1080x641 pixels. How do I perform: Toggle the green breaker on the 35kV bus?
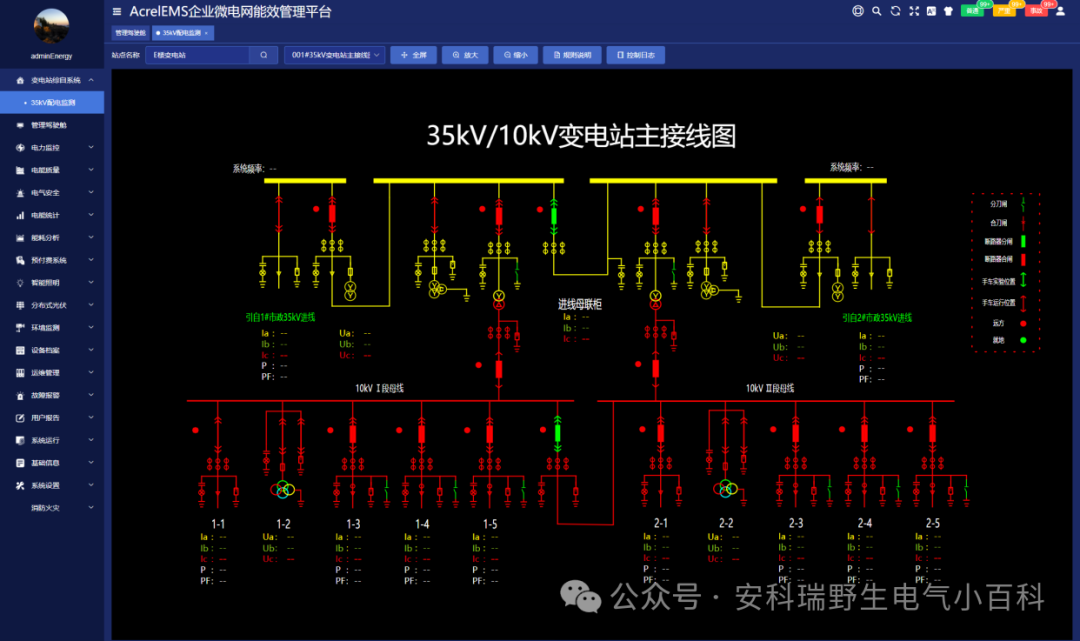point(554,217)
